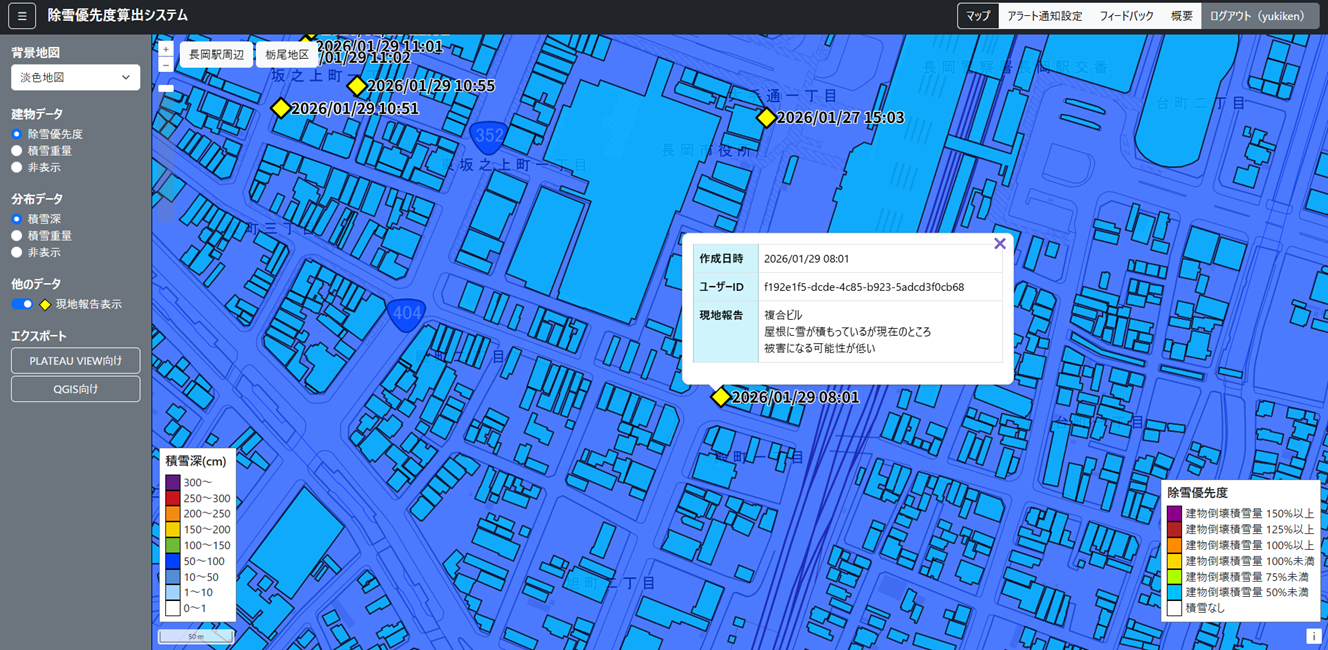Open the フィードバック tab

pos(1126,16)
